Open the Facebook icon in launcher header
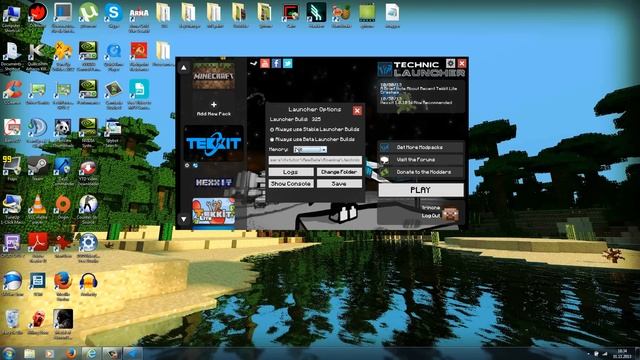 [x=276, y=63]
